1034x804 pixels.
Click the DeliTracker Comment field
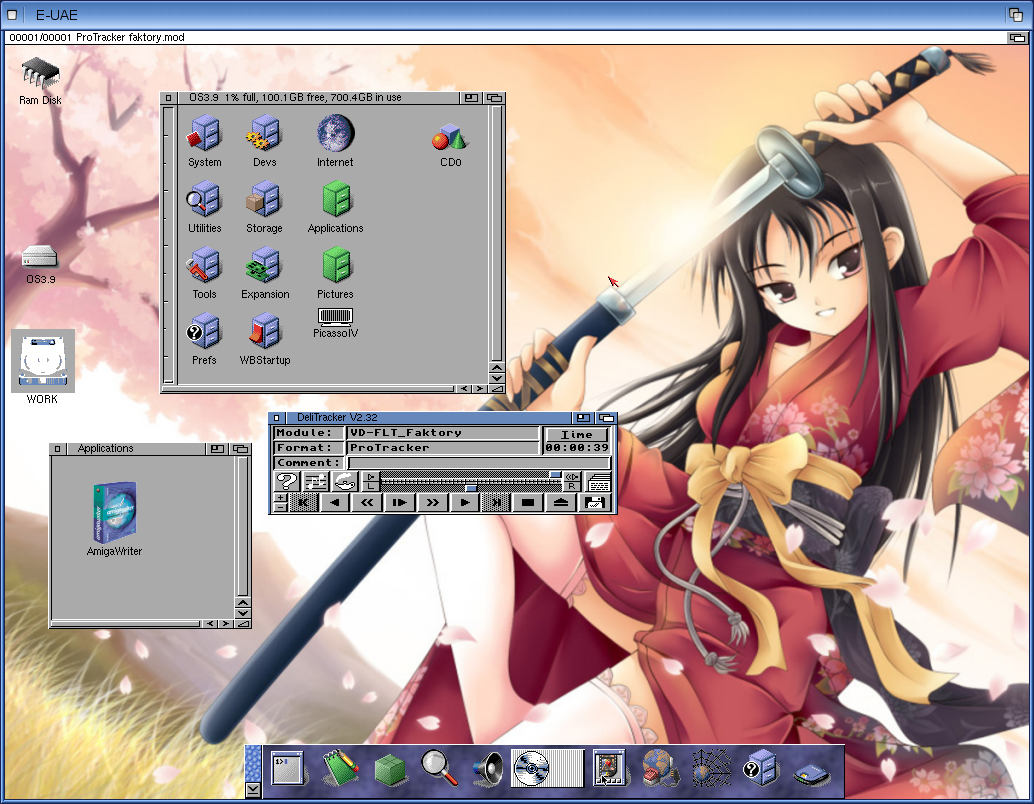tap(479, 463)
